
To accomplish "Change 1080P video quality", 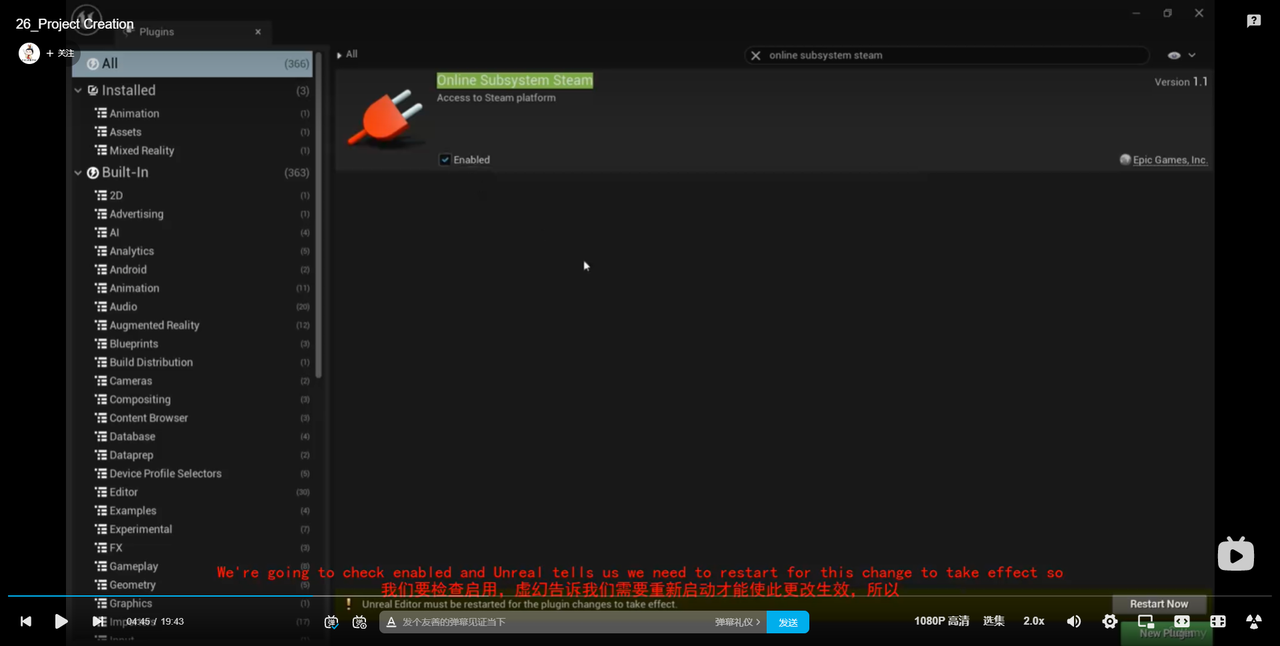I will 941,621.
